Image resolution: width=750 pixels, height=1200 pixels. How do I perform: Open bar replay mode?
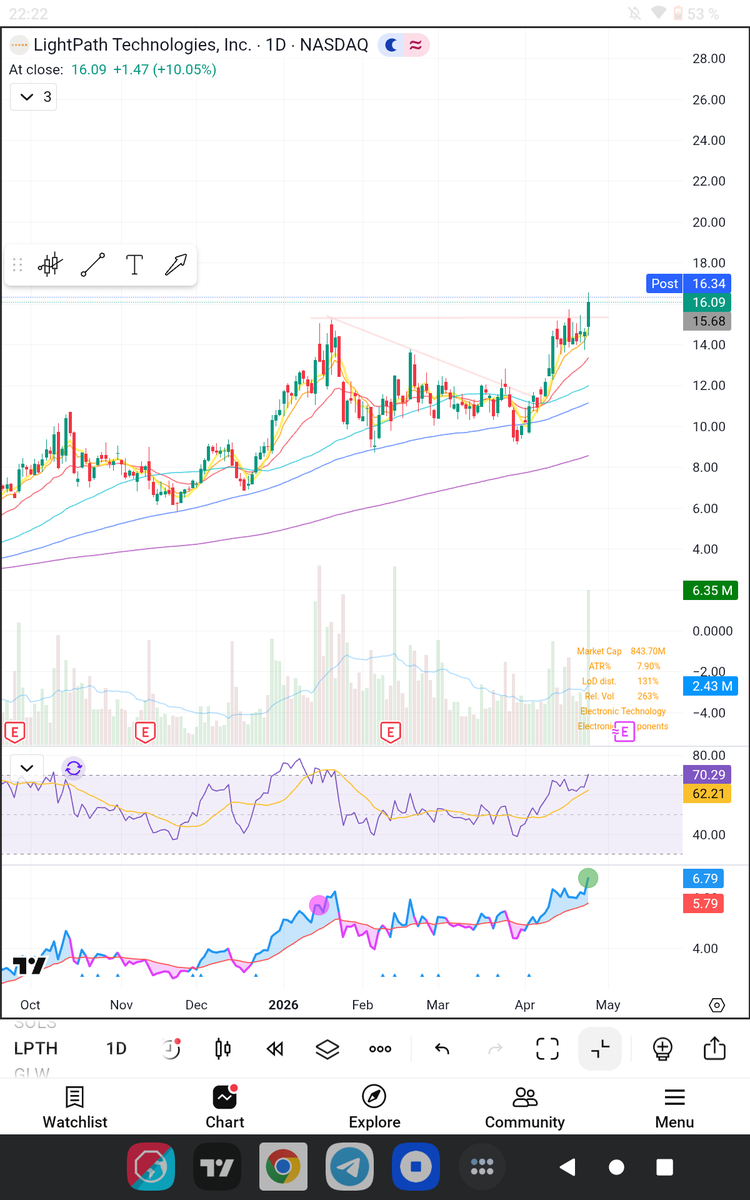coord(275,1048)
